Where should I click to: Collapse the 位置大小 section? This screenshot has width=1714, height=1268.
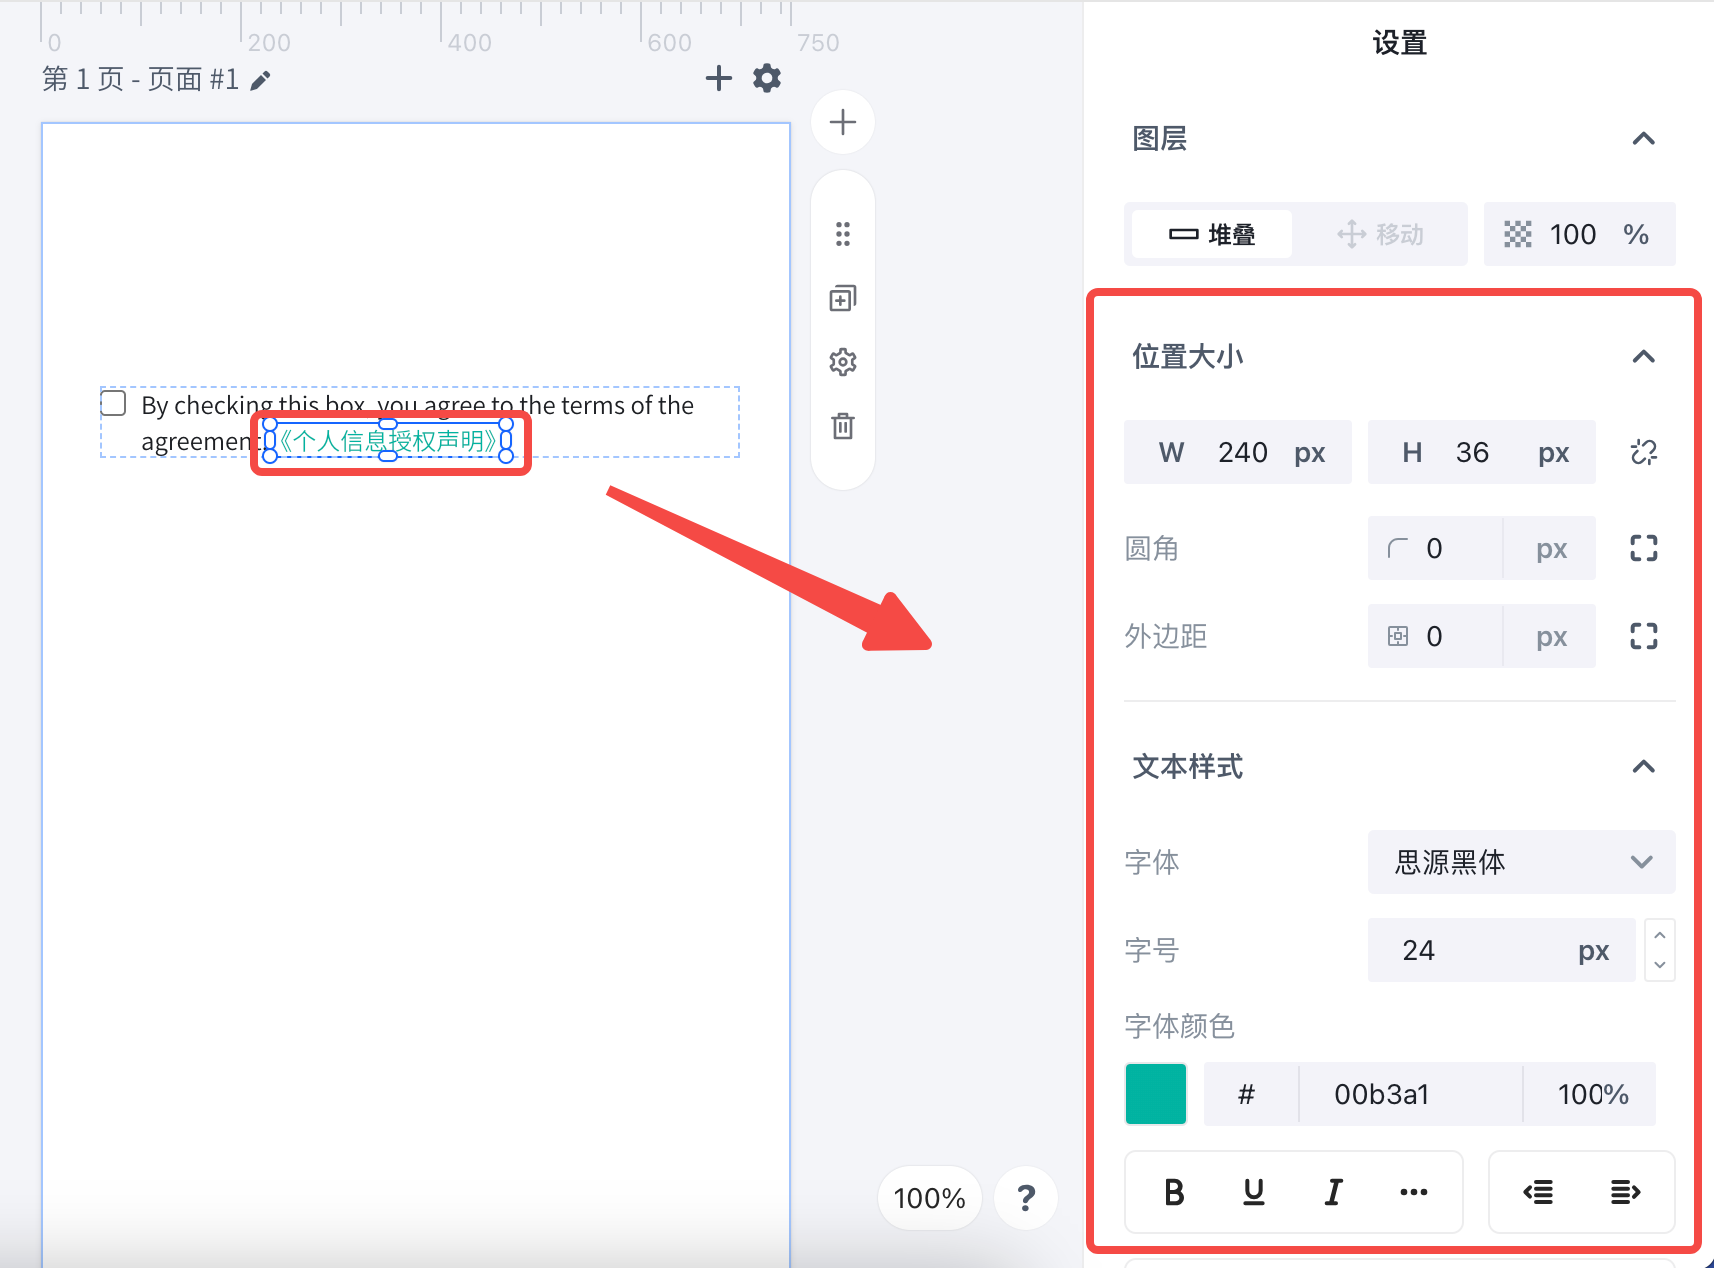(1643, 356)
